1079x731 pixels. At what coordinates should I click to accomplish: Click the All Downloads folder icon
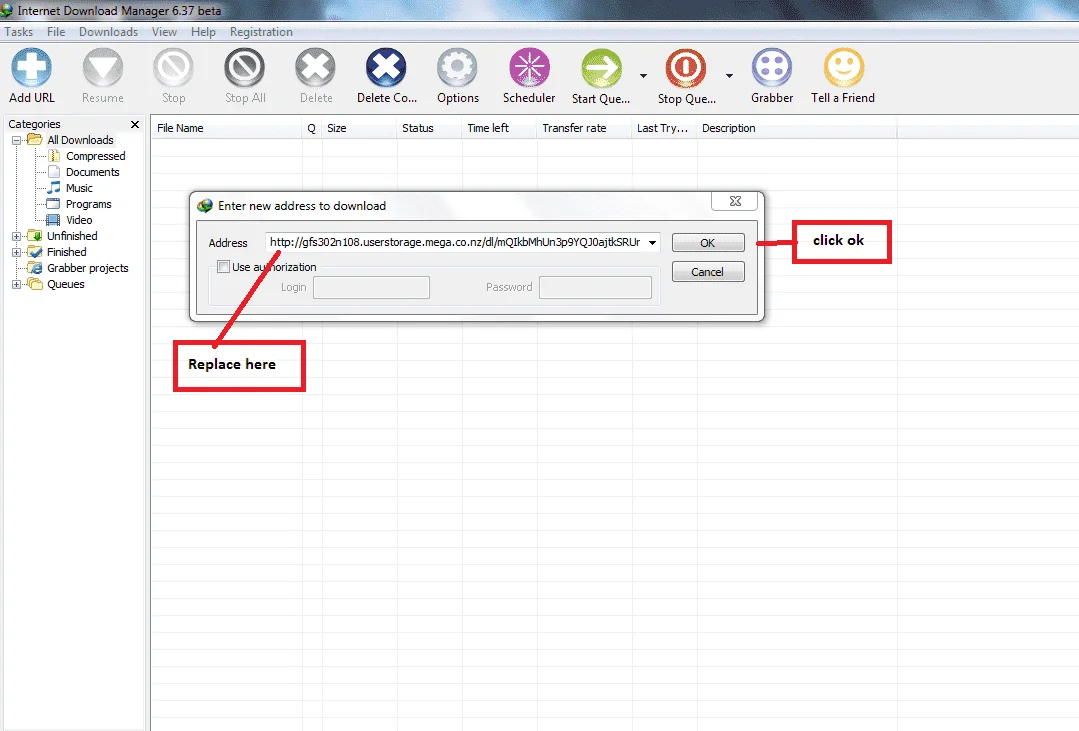pos(34,140)
